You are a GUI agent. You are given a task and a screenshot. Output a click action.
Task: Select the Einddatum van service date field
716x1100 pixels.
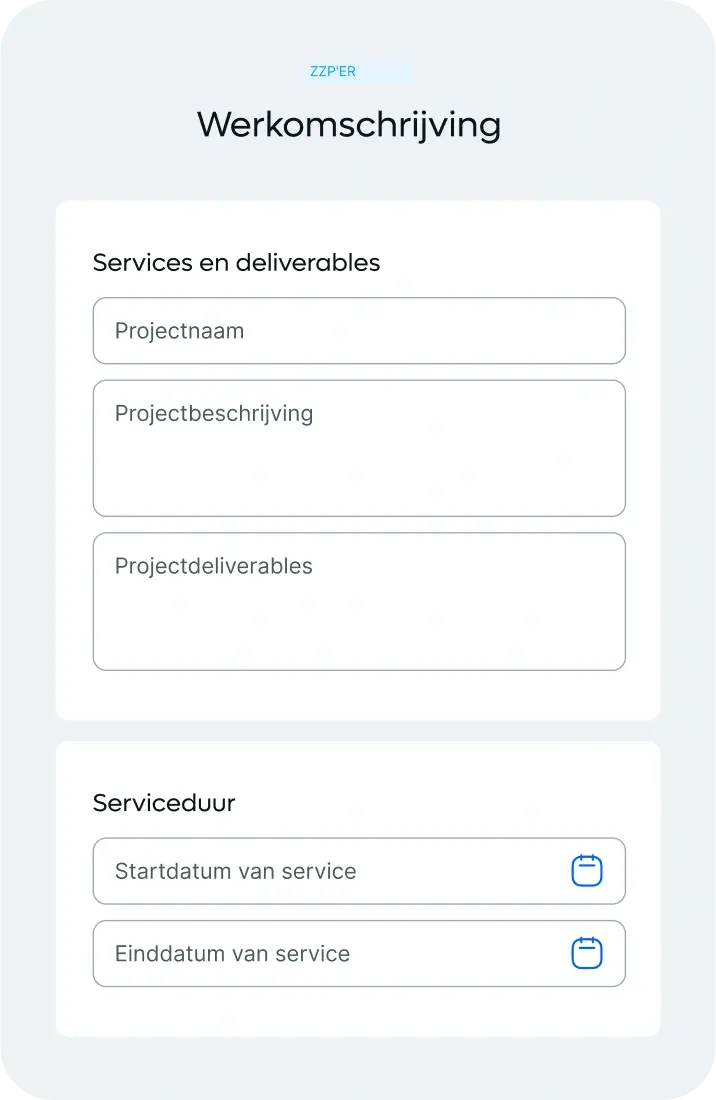tap(330, 953)
